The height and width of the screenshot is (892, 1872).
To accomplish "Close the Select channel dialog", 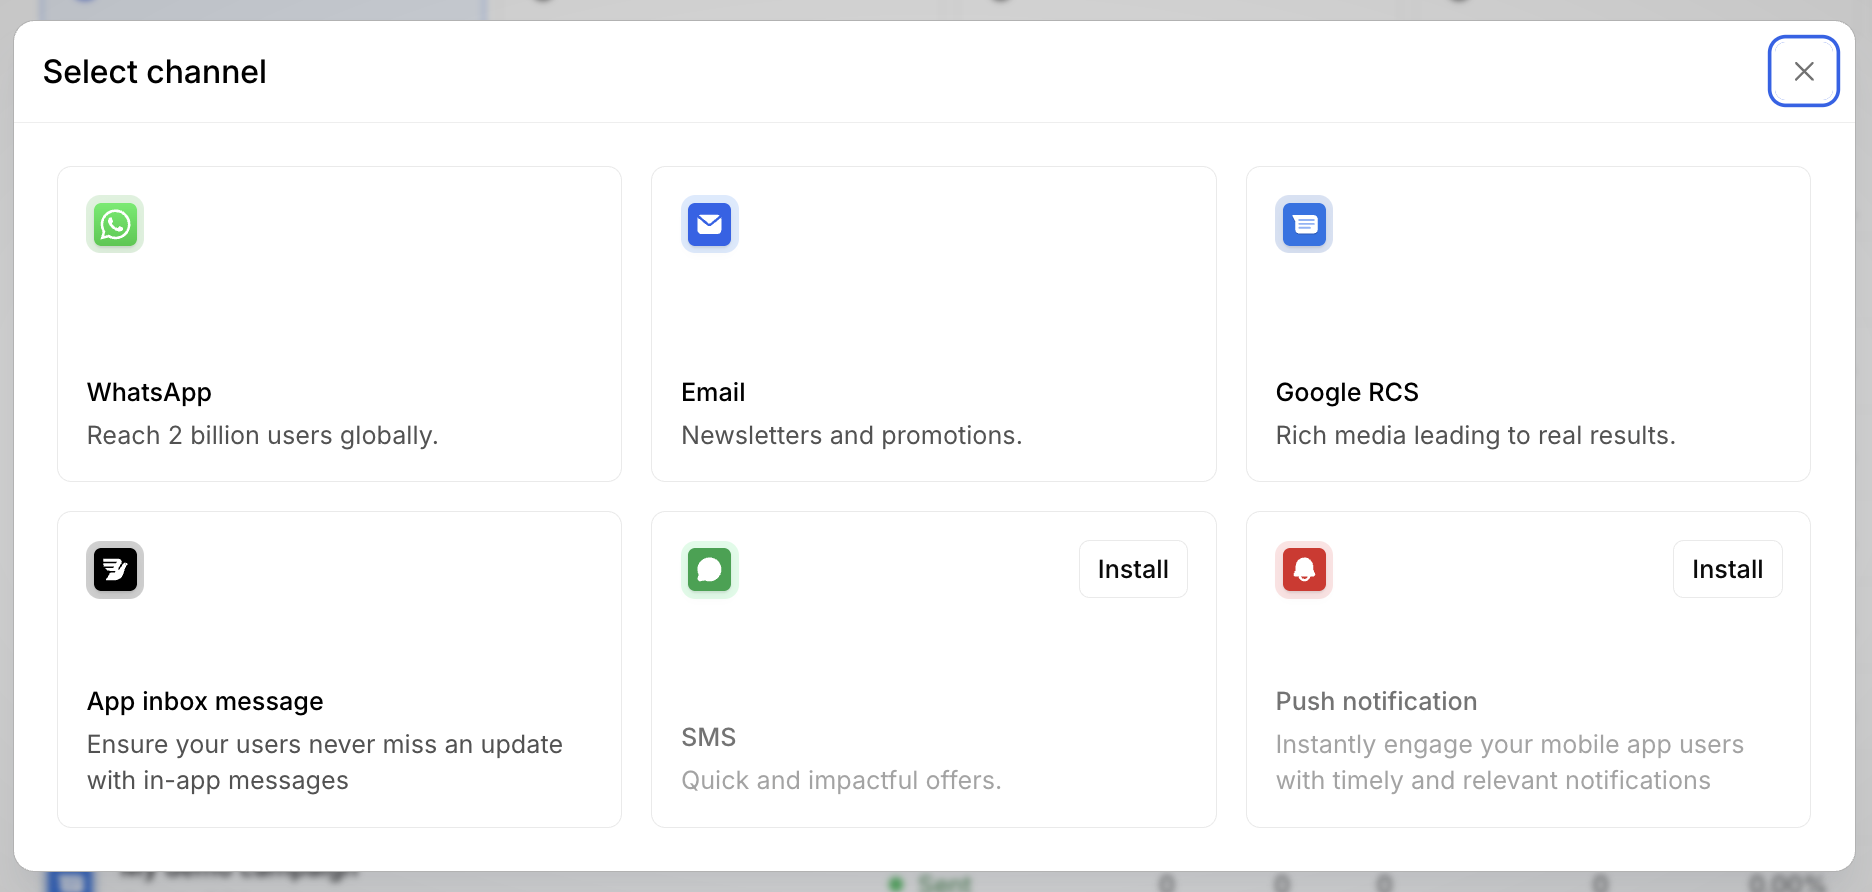I will (x=1803, y=71).
